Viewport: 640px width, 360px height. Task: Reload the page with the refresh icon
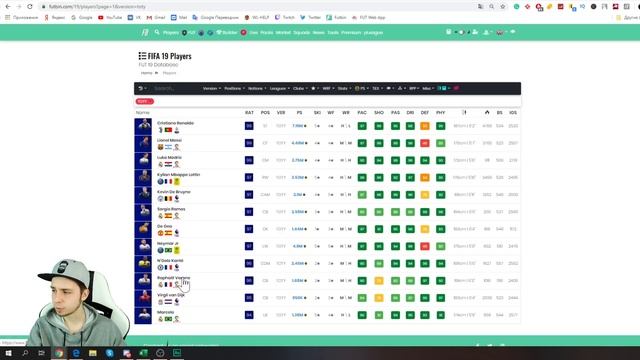pos(30,7)
